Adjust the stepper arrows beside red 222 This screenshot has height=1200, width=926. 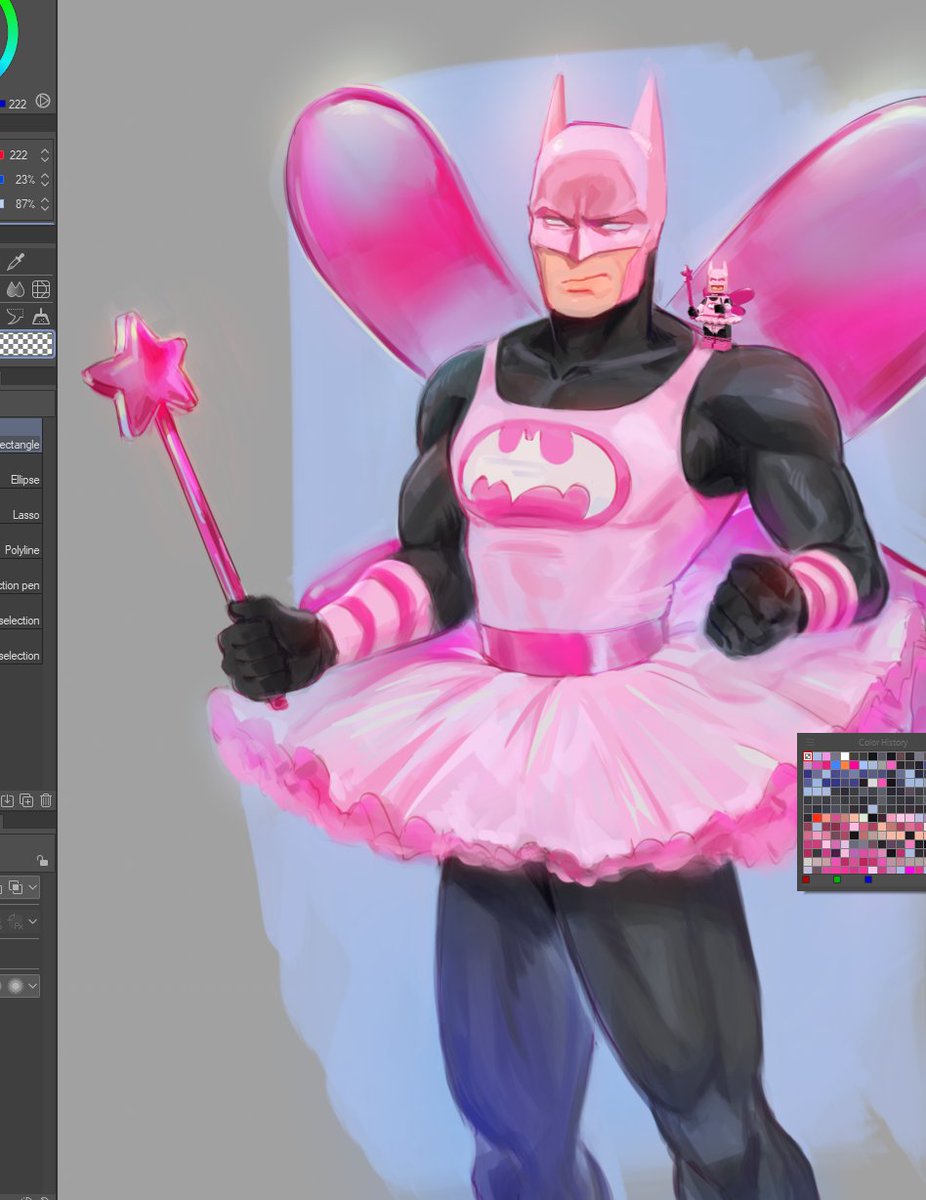[44, 155]
